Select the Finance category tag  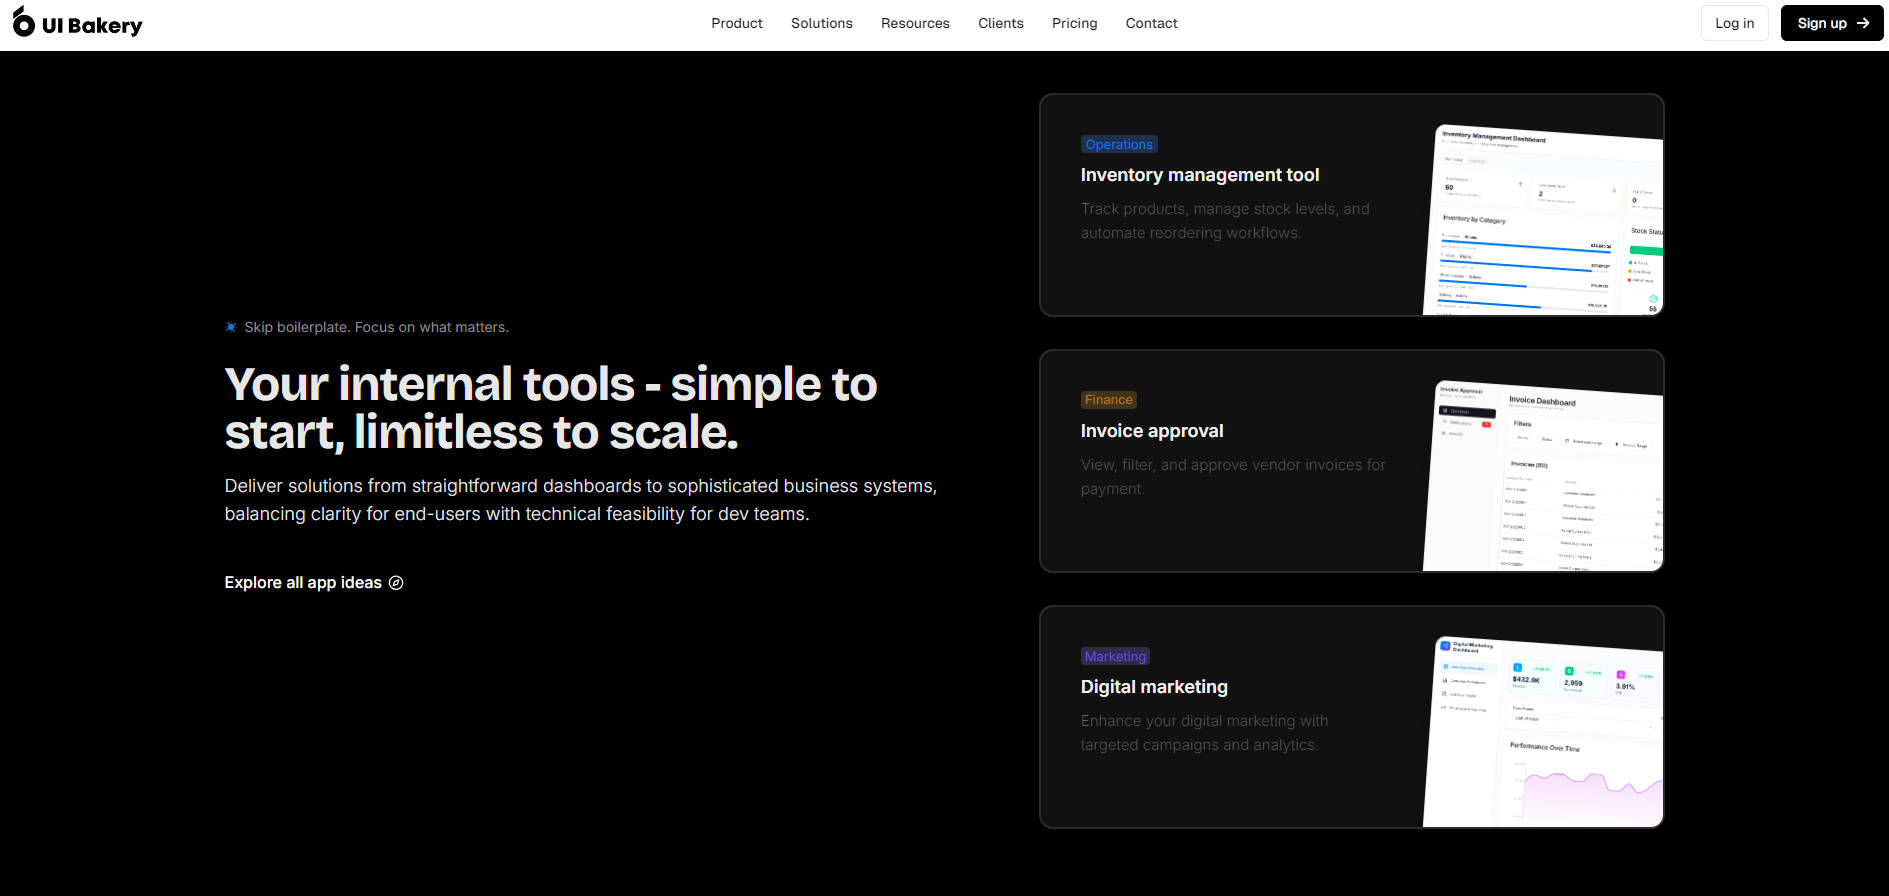(x=1108, y=400)
